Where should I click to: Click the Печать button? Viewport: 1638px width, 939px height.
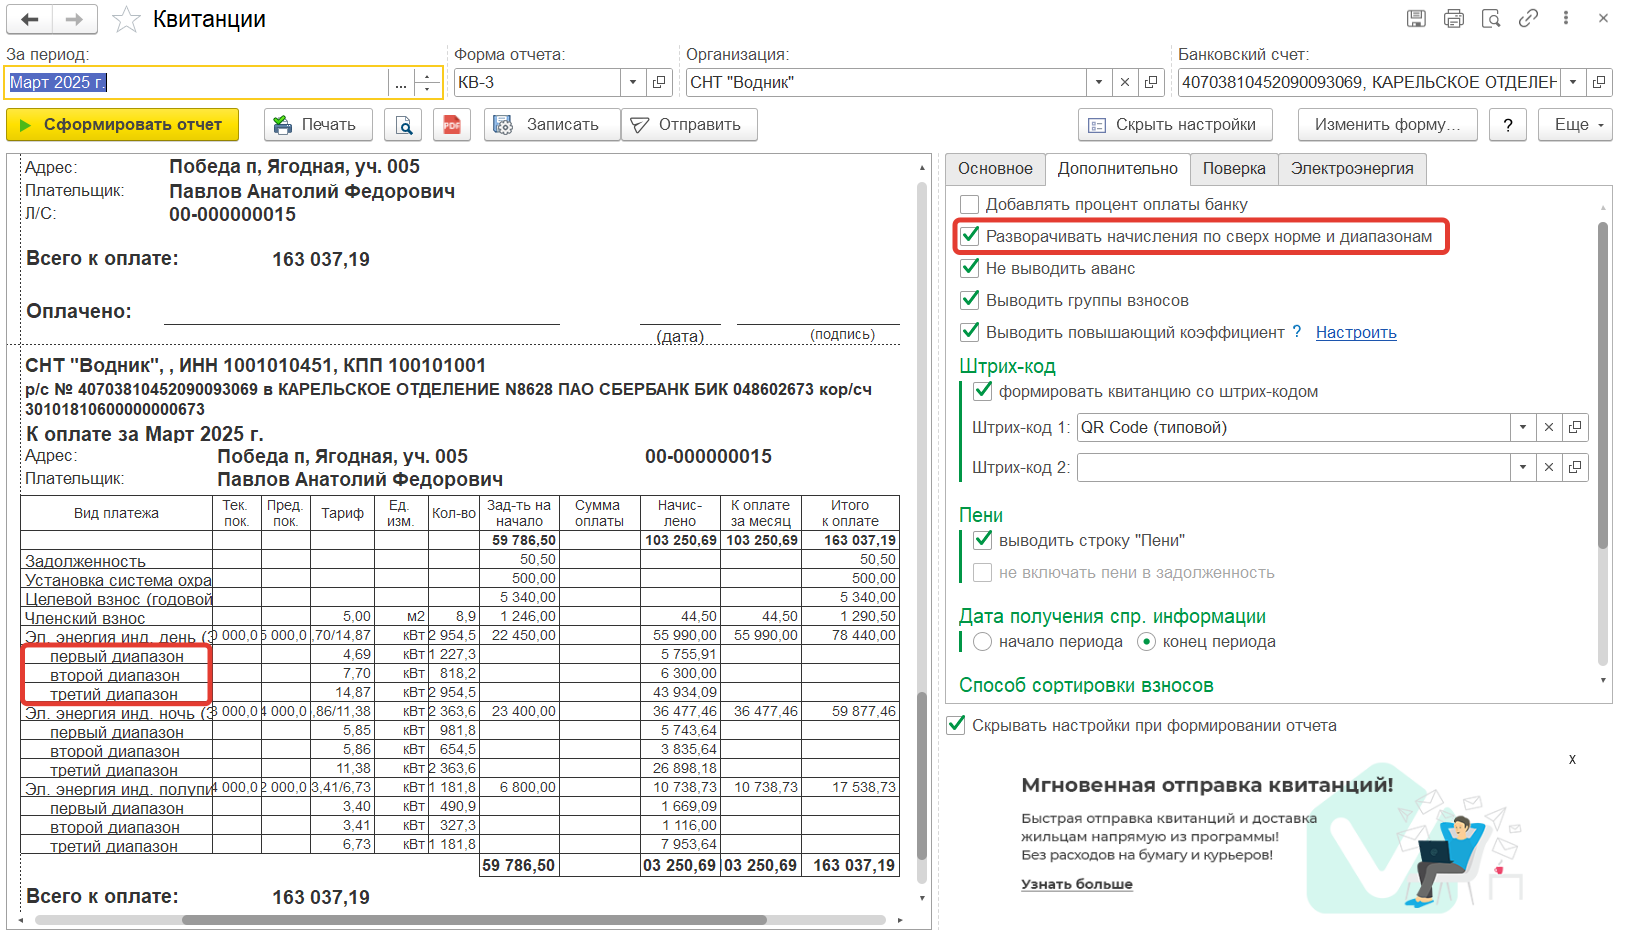pos(318,125)
